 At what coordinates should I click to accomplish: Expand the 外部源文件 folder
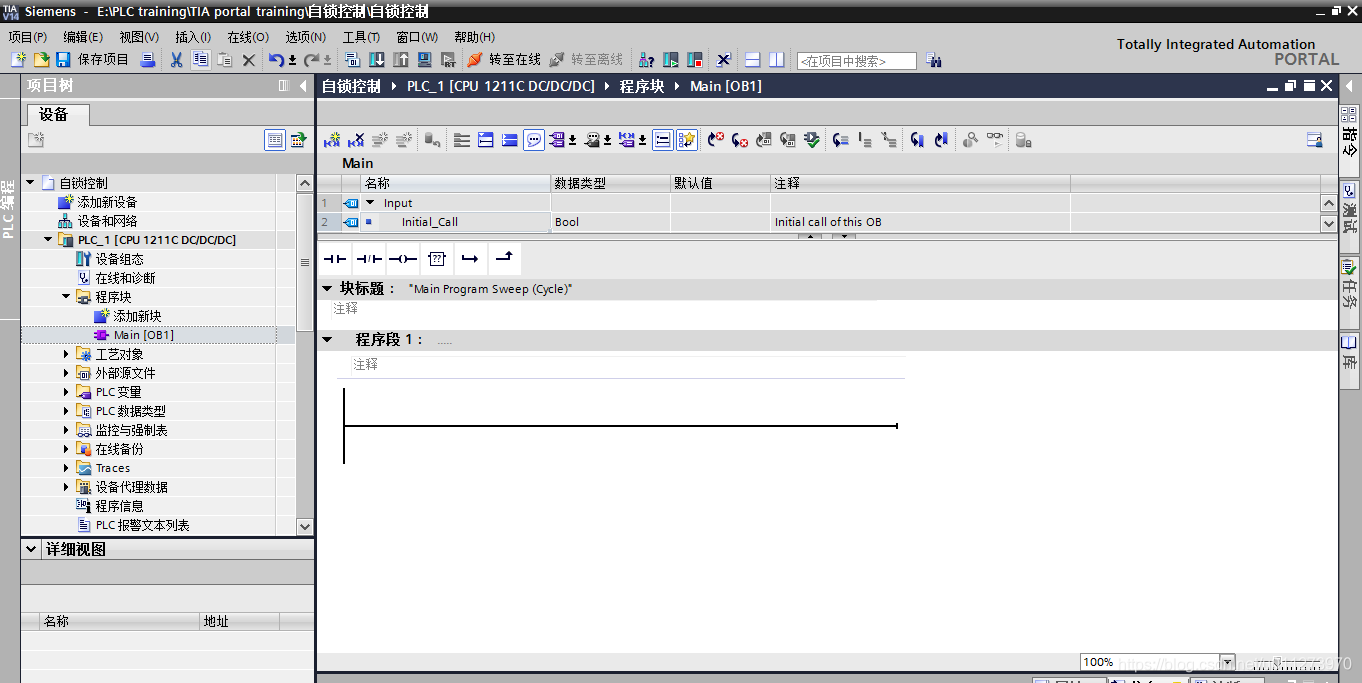pos(66,373)
